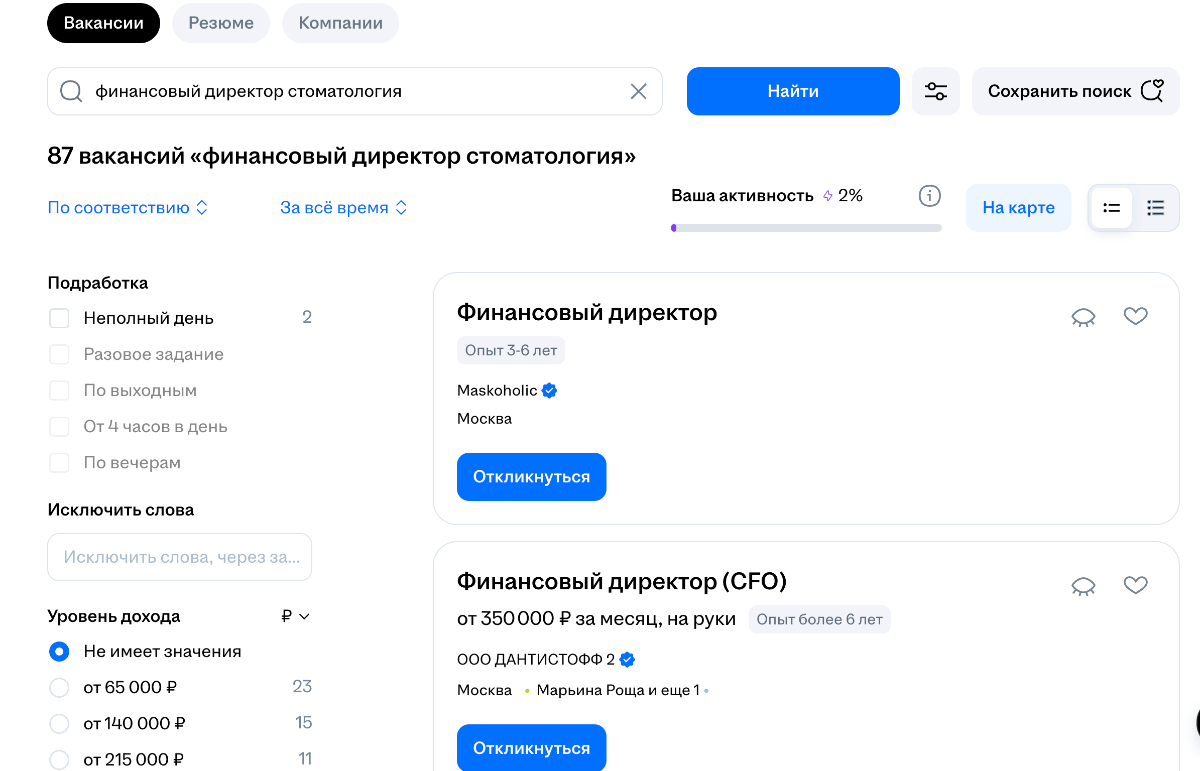The image size is (1200, 771).
Task: Open the Финансовый директор (CFO) vacancy title
Action: pyautogui.click(x=622, y=581)
